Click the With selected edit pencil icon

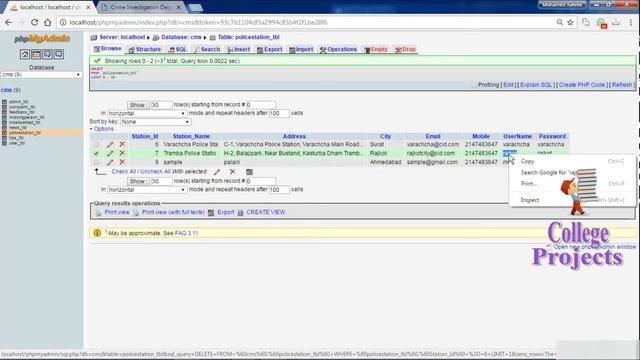(217, 172)
